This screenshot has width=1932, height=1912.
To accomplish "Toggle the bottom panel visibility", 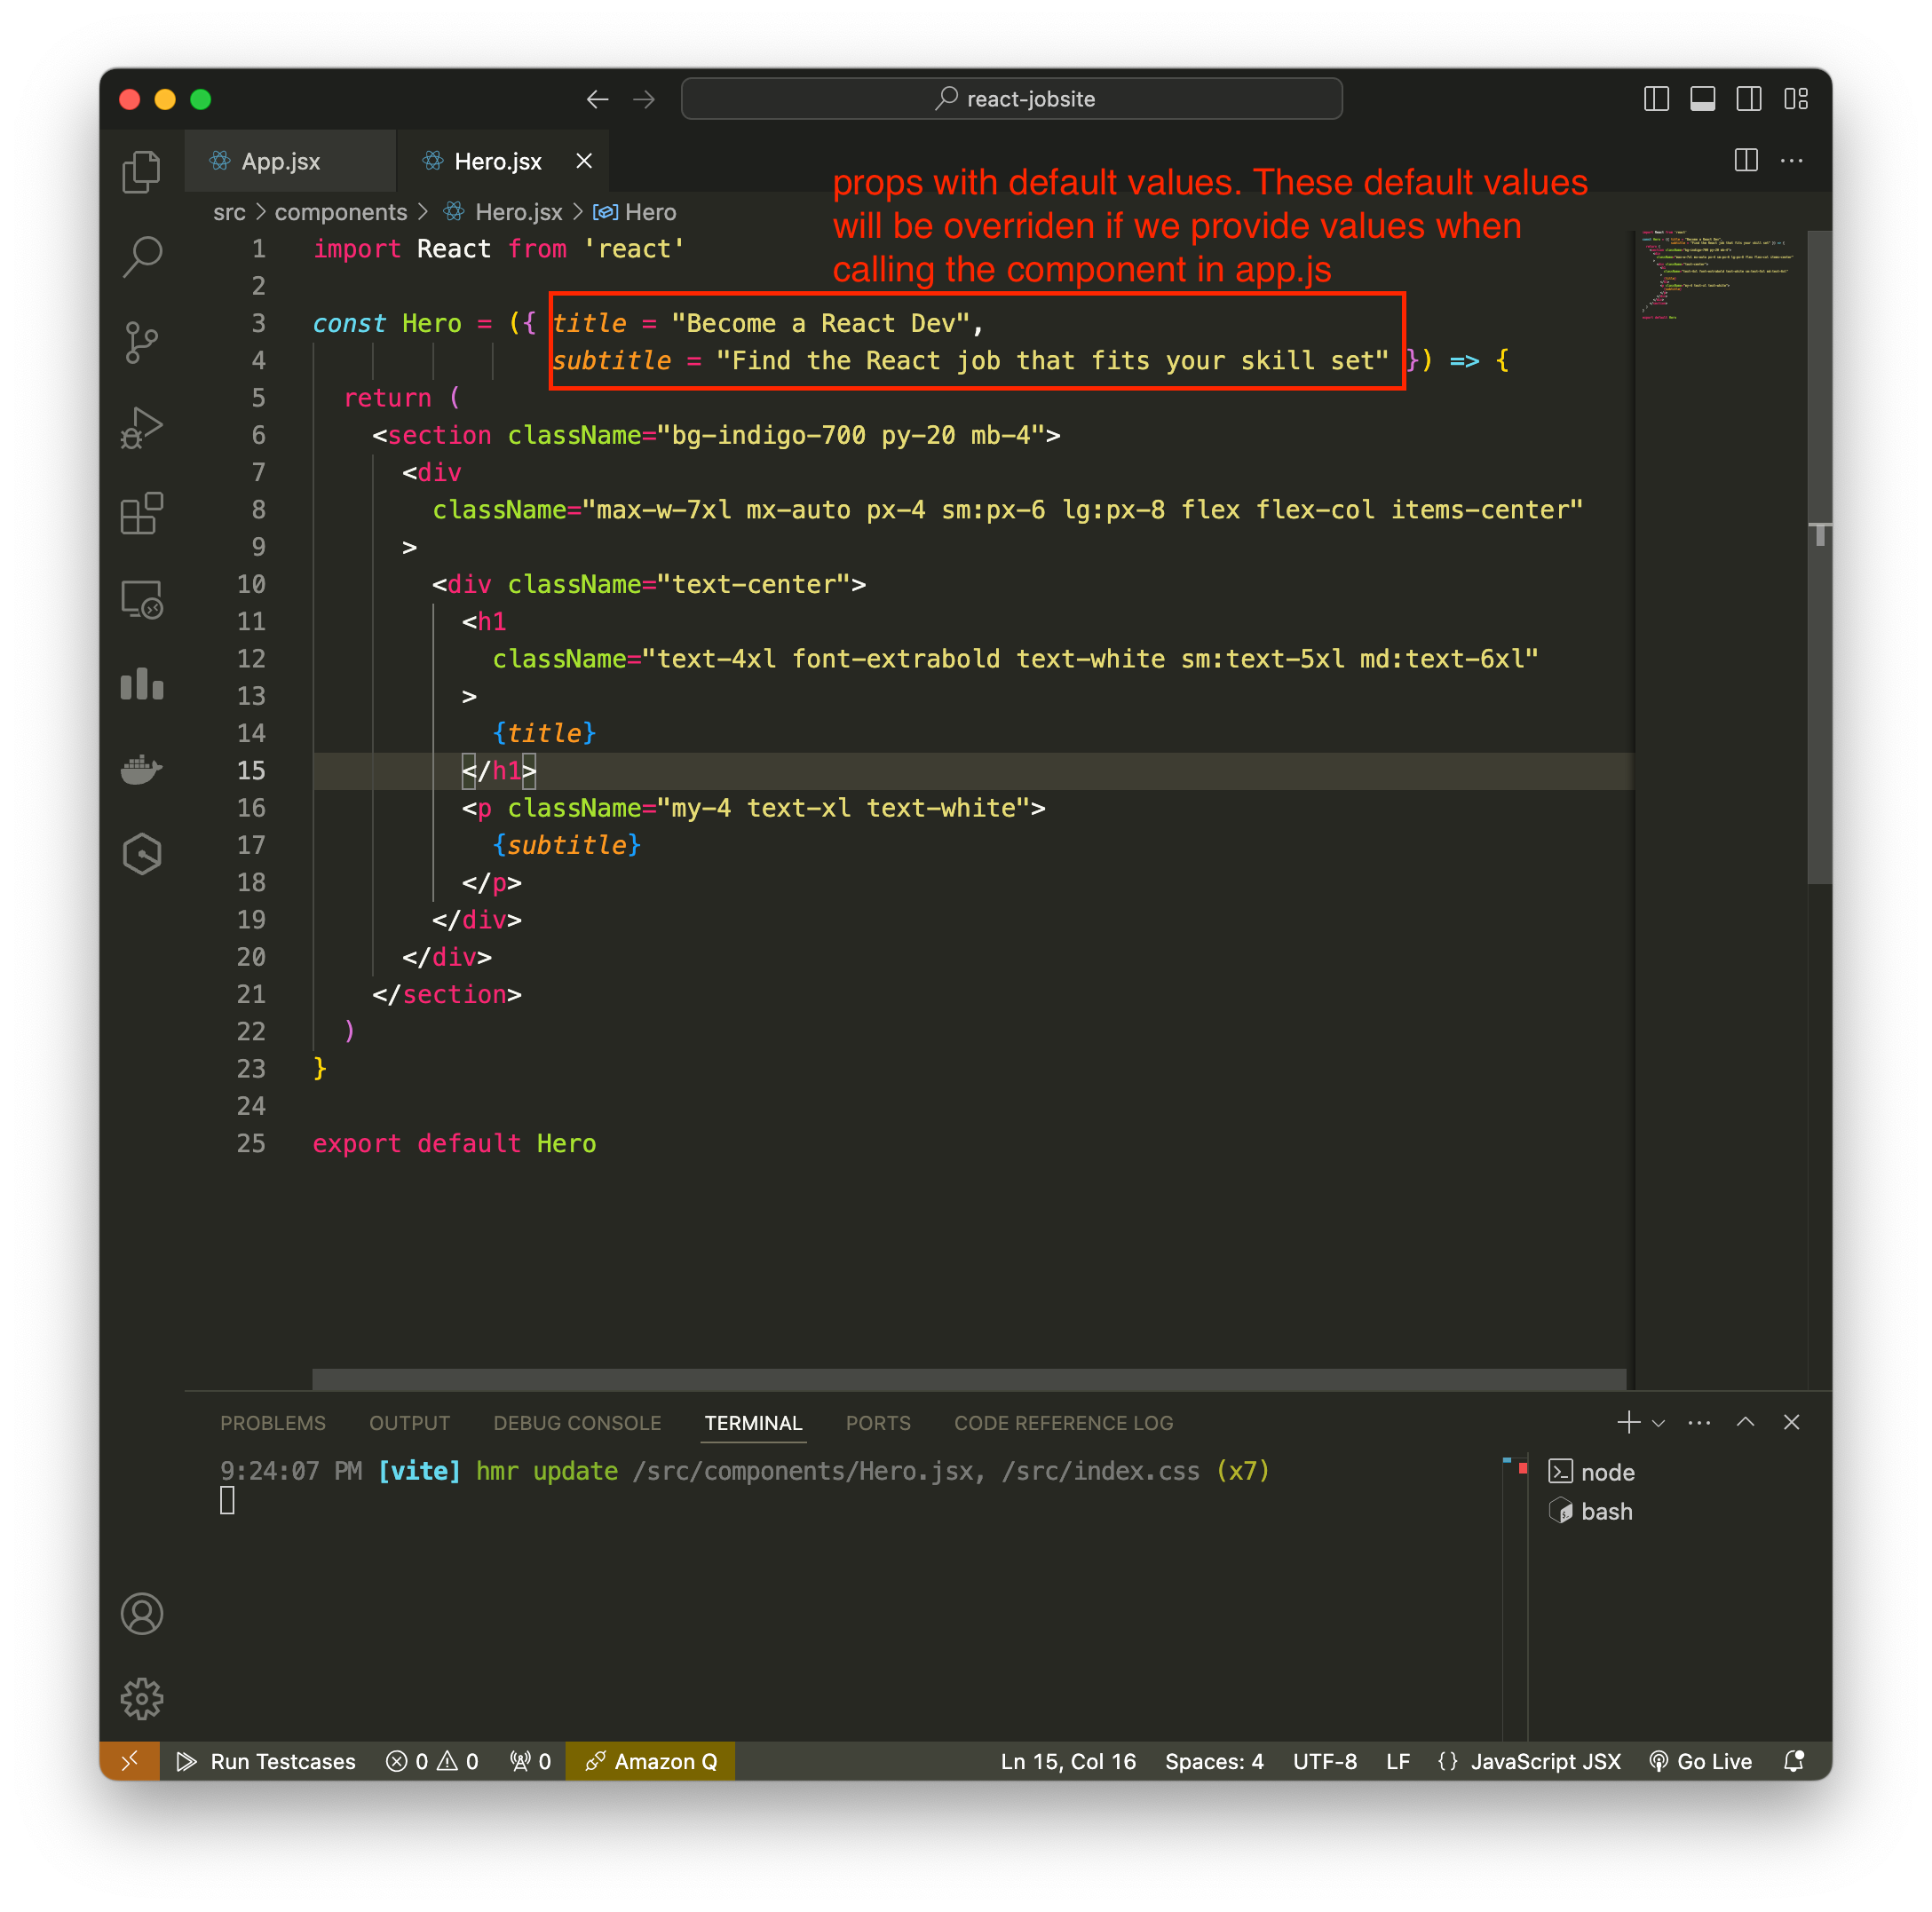I will (1702, 99).
